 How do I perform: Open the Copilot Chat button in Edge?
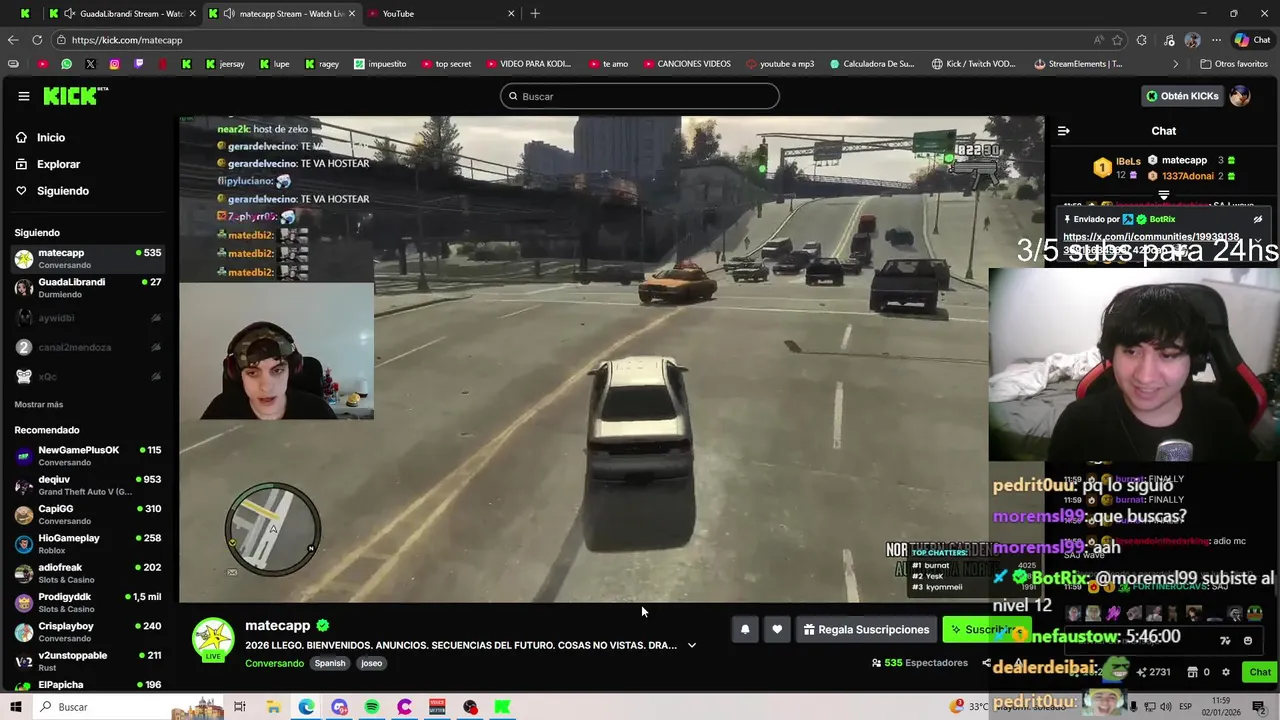(1253, 40)
